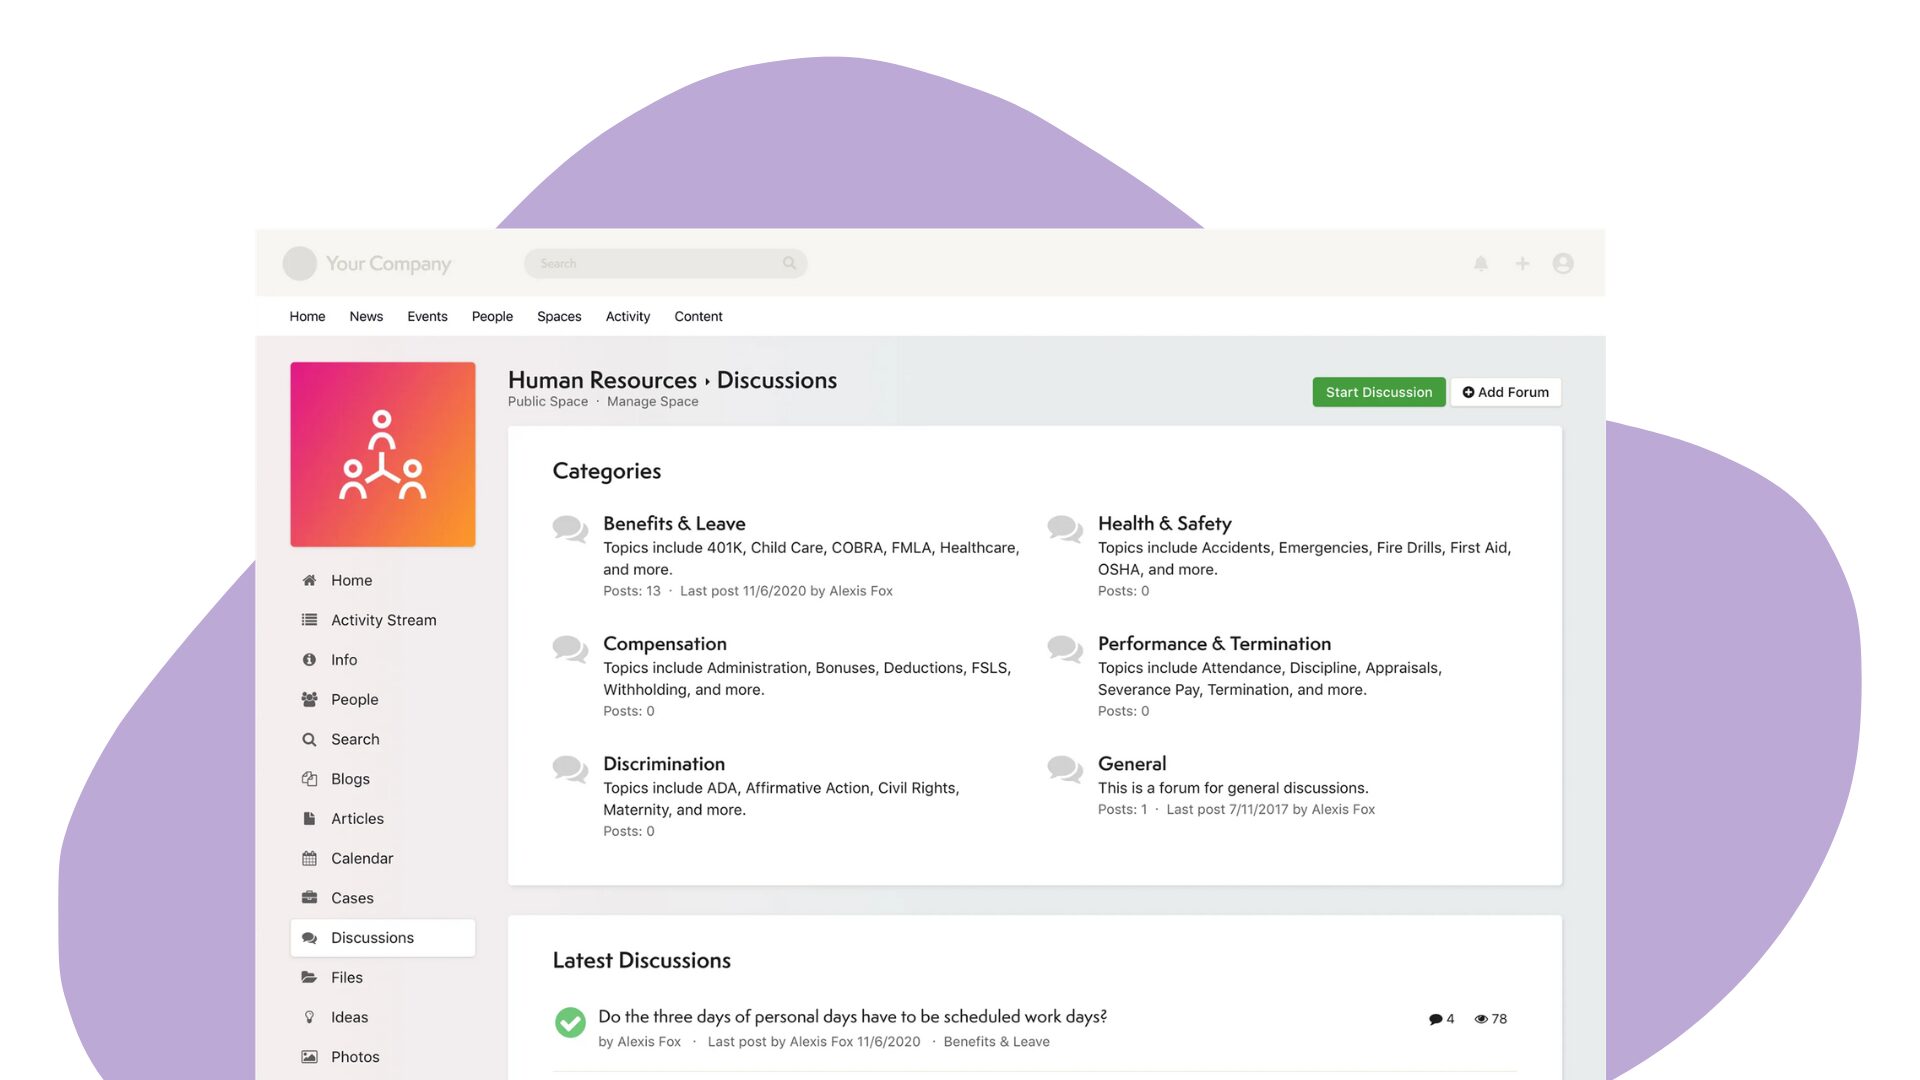Click the green resolved checkmark on discussion
The width and height of the screenshot is (1920, 1080).
click(570, 1022)
